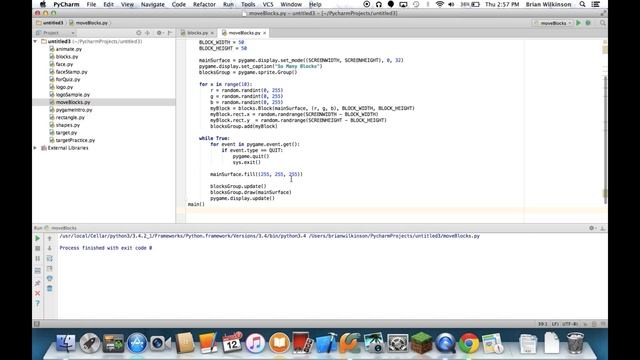Open the Refactor menu
This screenshot has height=360, width=640.
(204, 4)
